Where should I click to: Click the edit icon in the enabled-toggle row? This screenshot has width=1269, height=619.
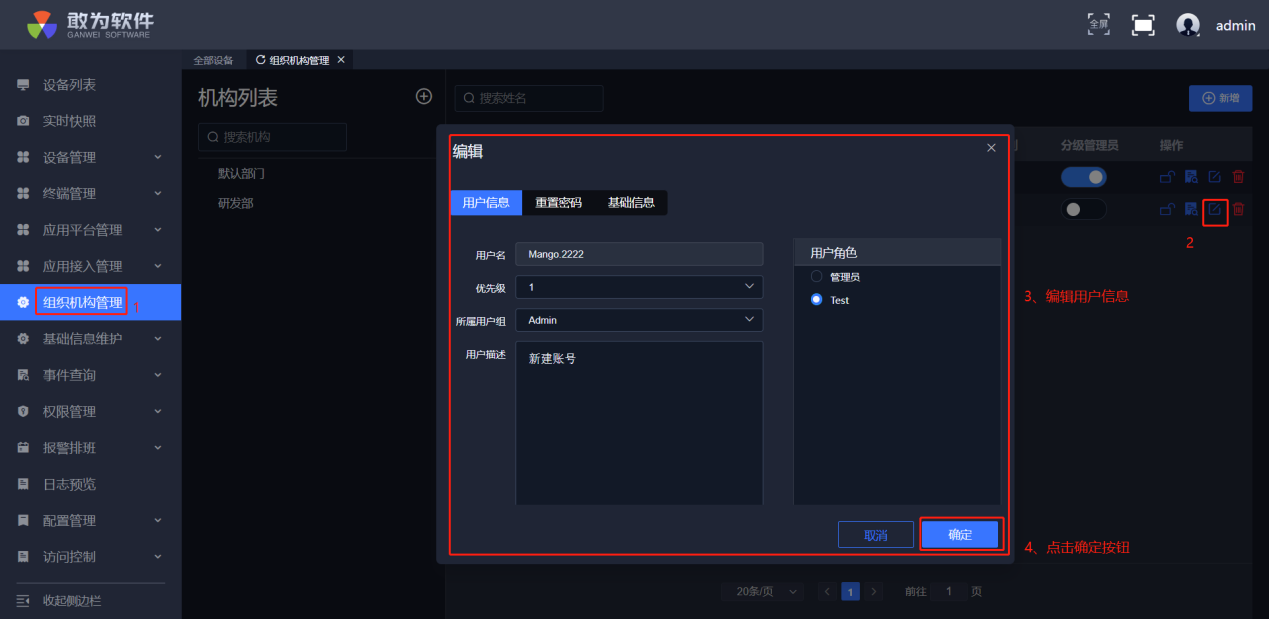1215,177
